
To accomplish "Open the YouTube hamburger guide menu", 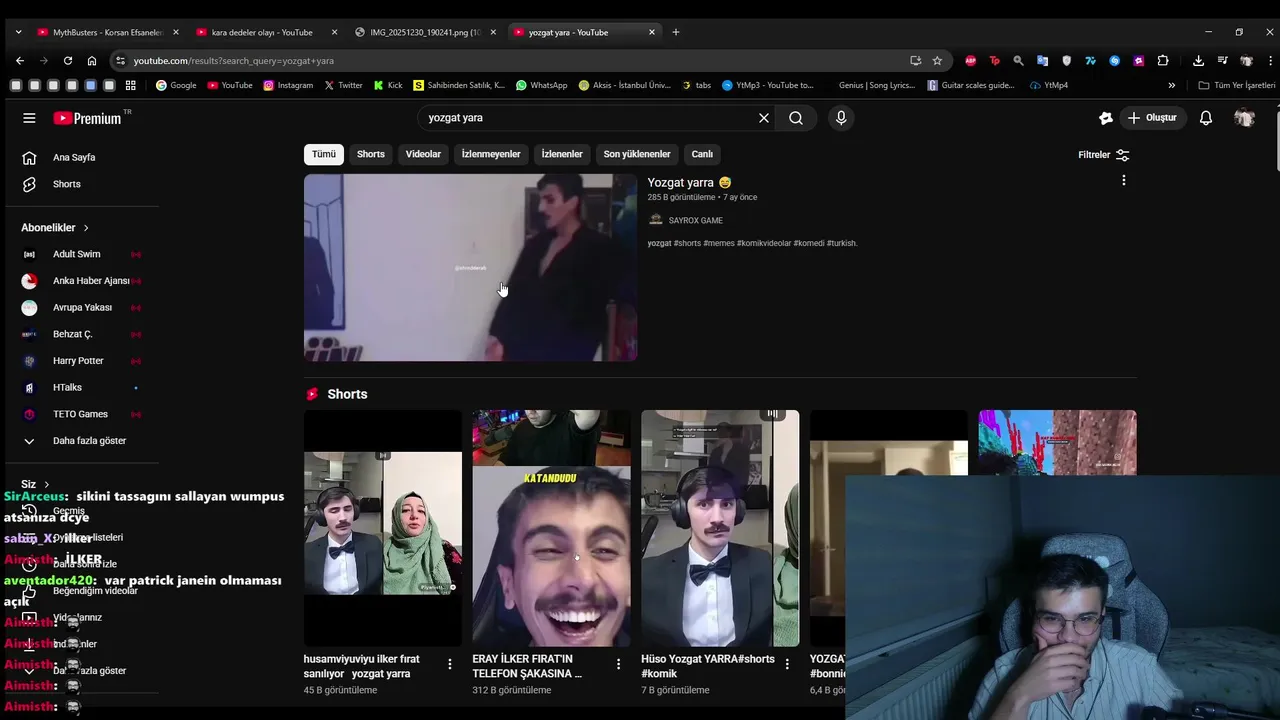I will click(29, 118).
